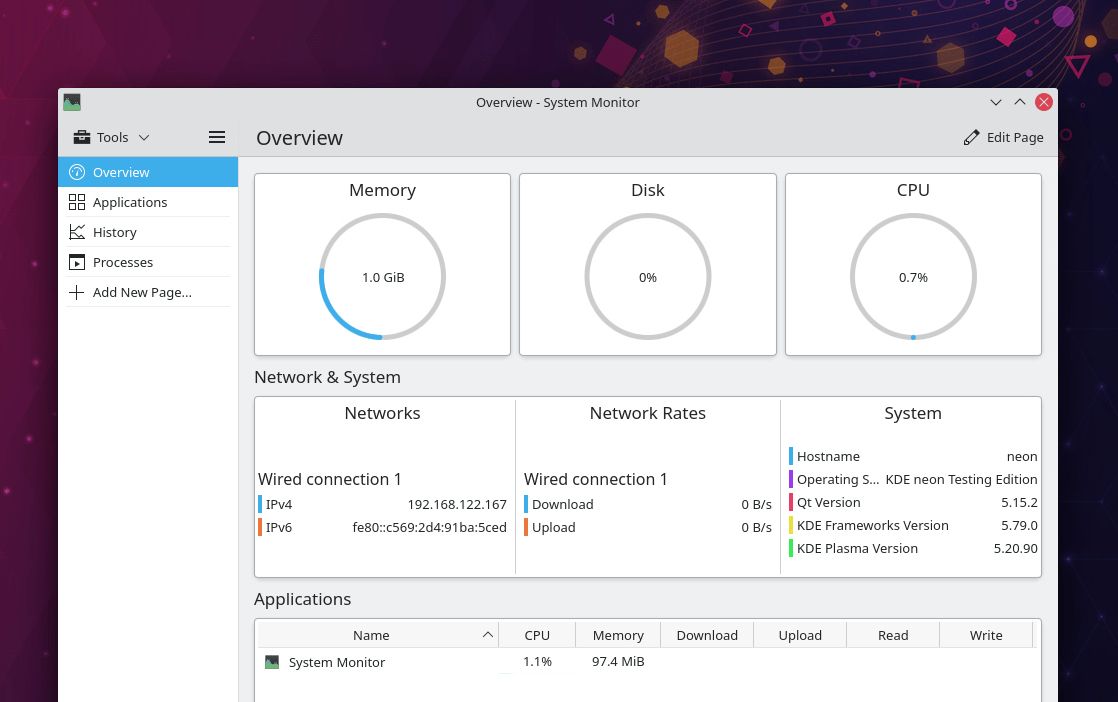
Task: Click the System Monitor app icon in titlebar
Action: [x=72, y=103]
